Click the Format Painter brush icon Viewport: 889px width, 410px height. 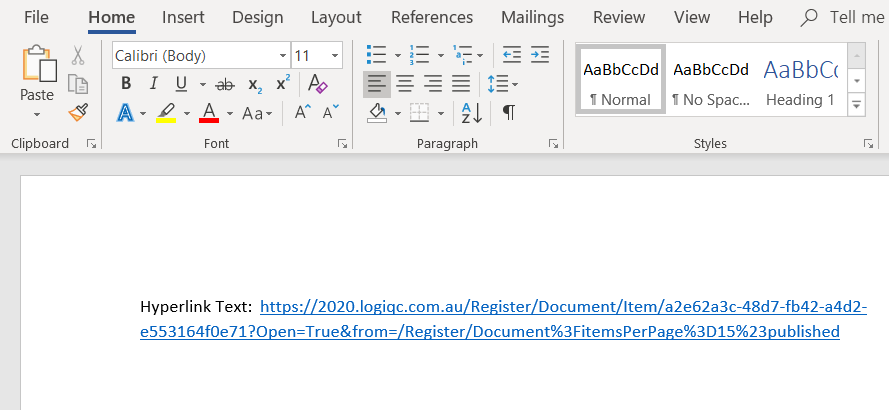(78, 112)
